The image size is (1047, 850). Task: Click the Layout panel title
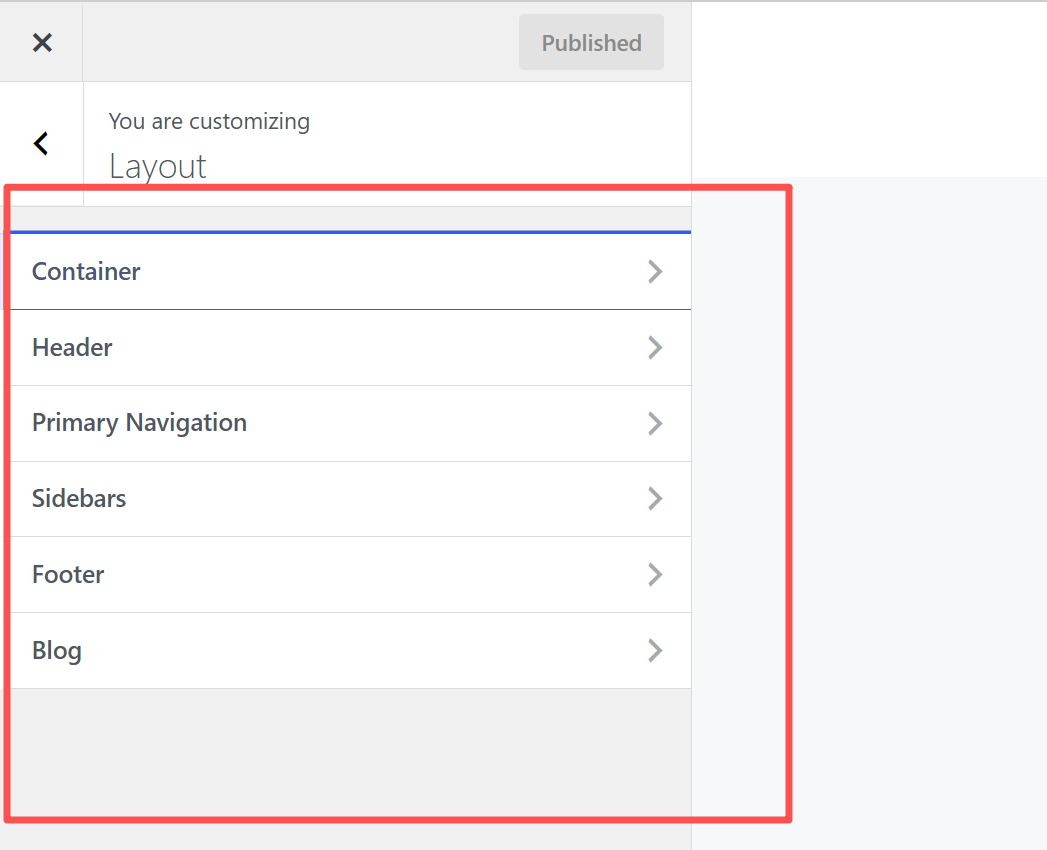pyautogui.click(x=158, y=166)
